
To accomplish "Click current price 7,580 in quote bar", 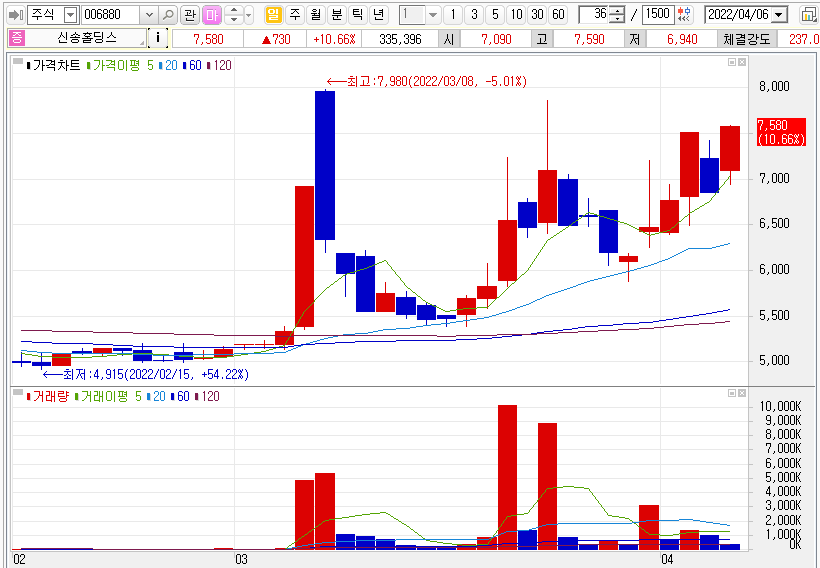I will coord(208,39).
